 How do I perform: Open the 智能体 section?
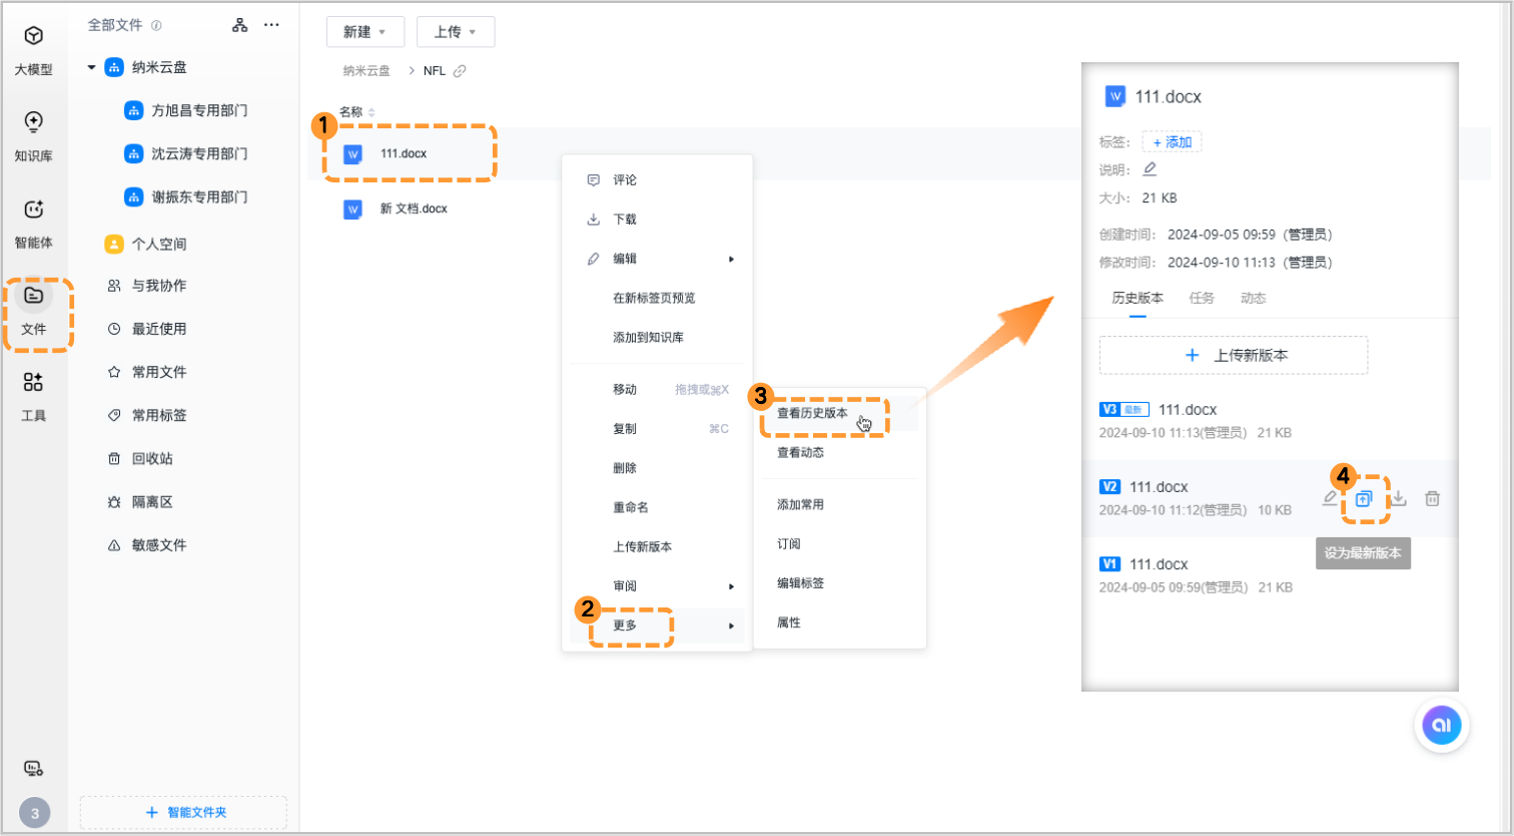[x=33, y=222]
